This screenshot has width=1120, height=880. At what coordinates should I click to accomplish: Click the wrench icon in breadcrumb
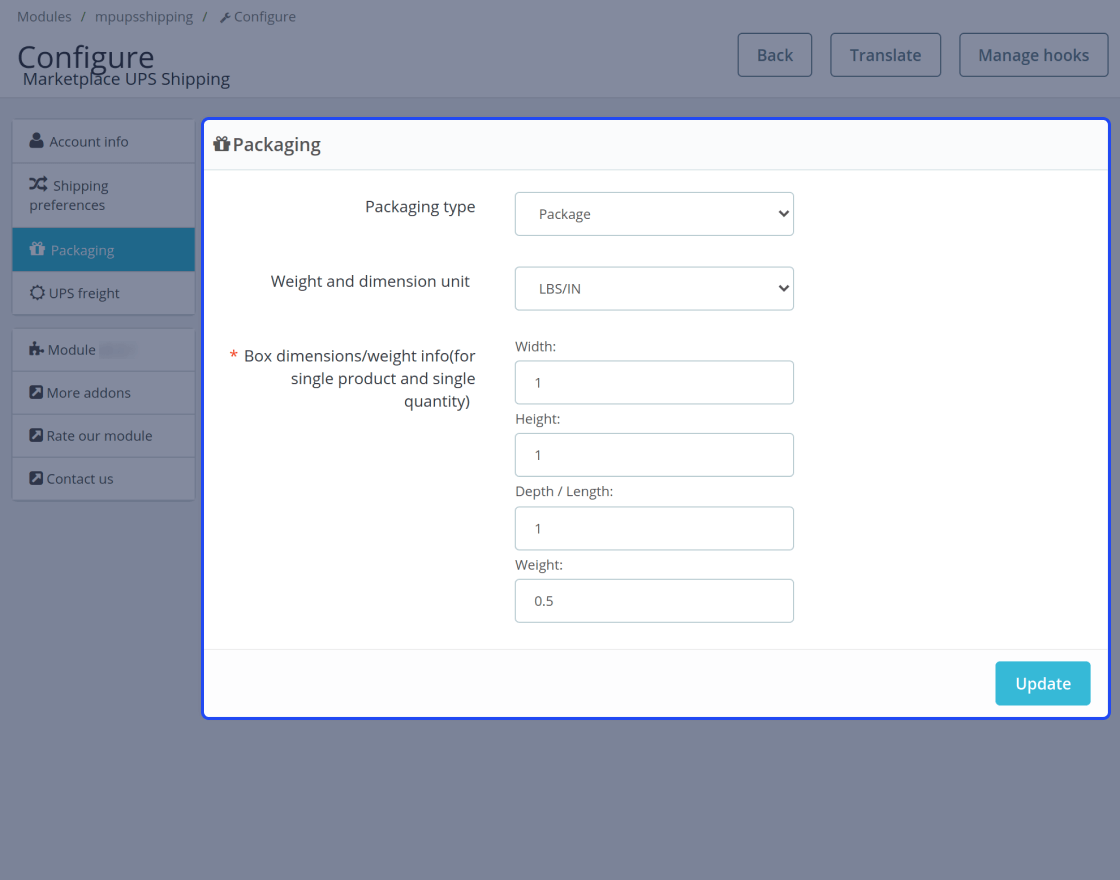point(225,17)
